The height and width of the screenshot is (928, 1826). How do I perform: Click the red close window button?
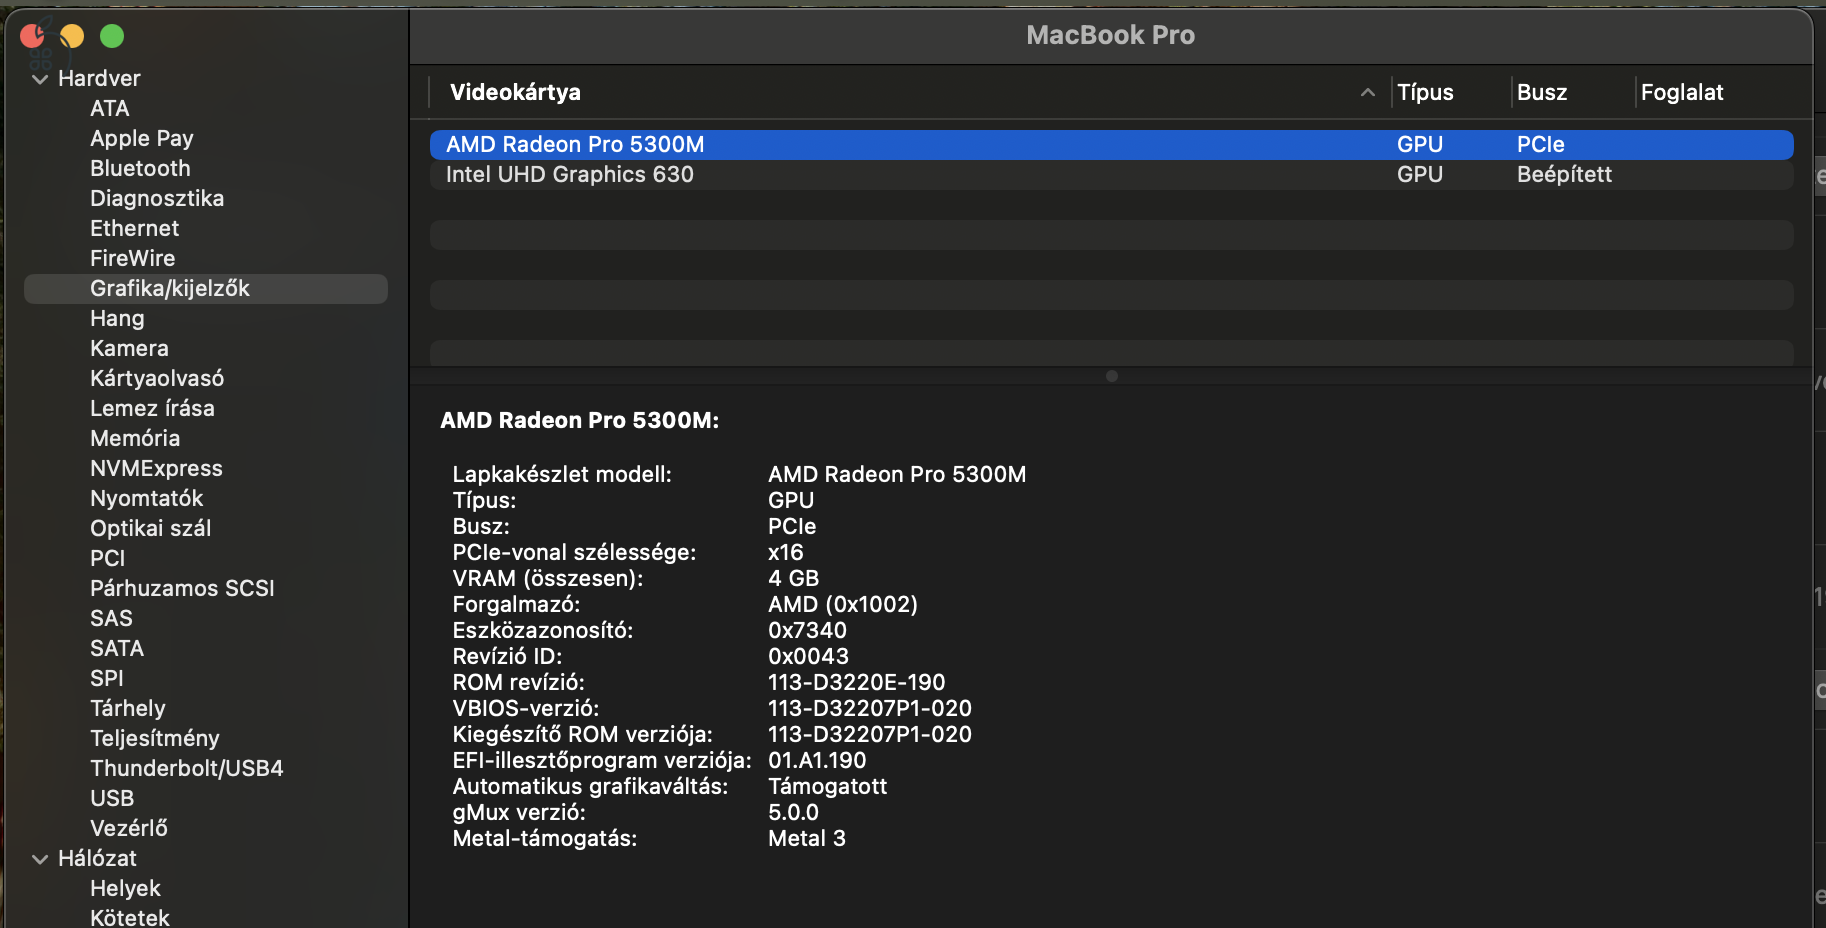pyautogui.click(x=33, y=36)
